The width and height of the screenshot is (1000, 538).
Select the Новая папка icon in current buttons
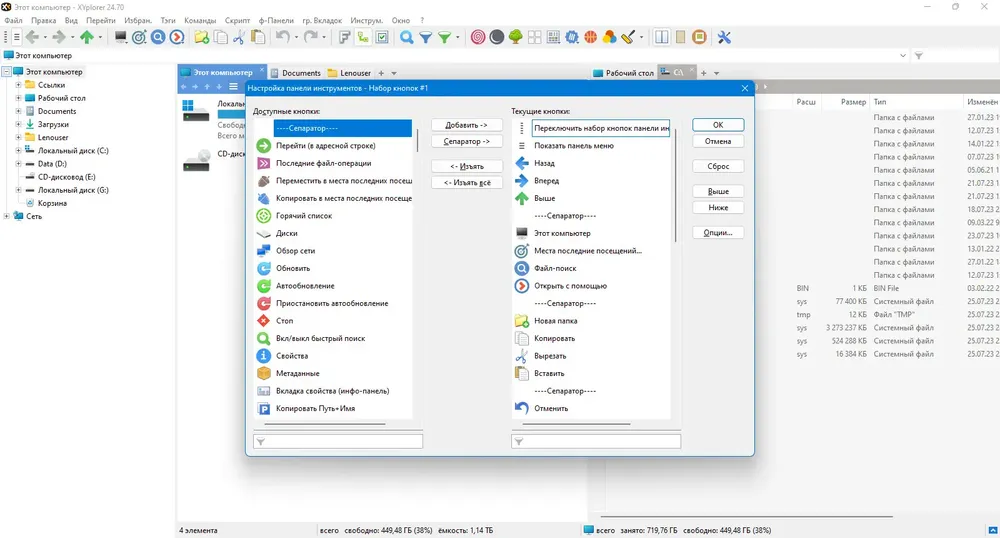tap(522, 321)
